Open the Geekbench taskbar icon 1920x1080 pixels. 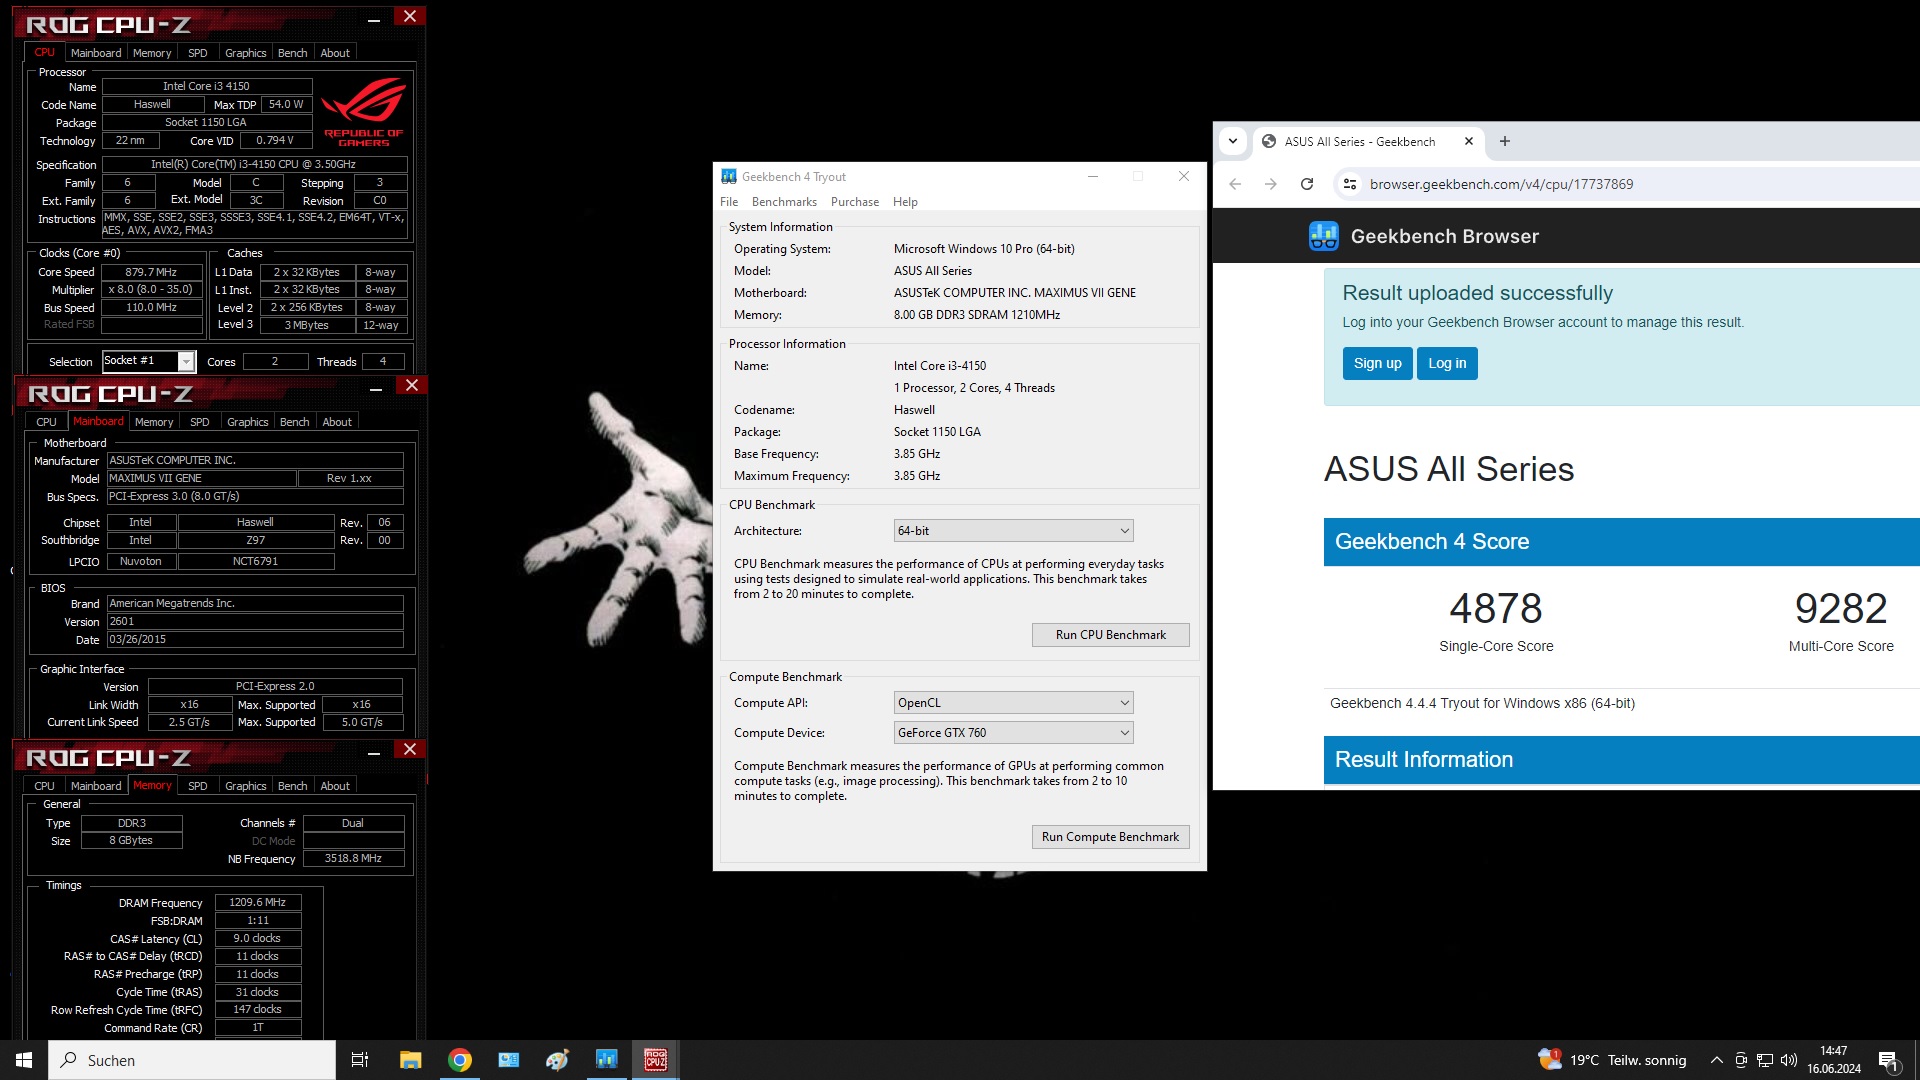click(606, 1060)
